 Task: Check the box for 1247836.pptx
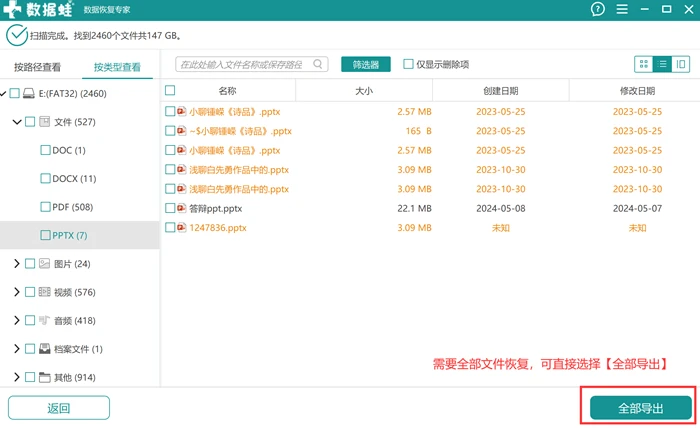coord(170,227)
